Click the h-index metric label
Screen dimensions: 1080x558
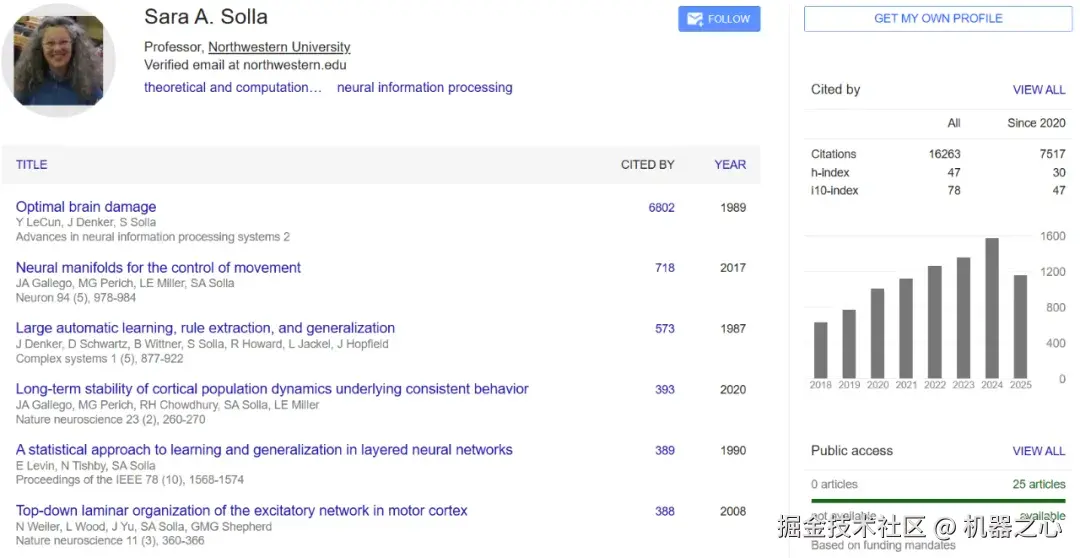tap(830, 172)
